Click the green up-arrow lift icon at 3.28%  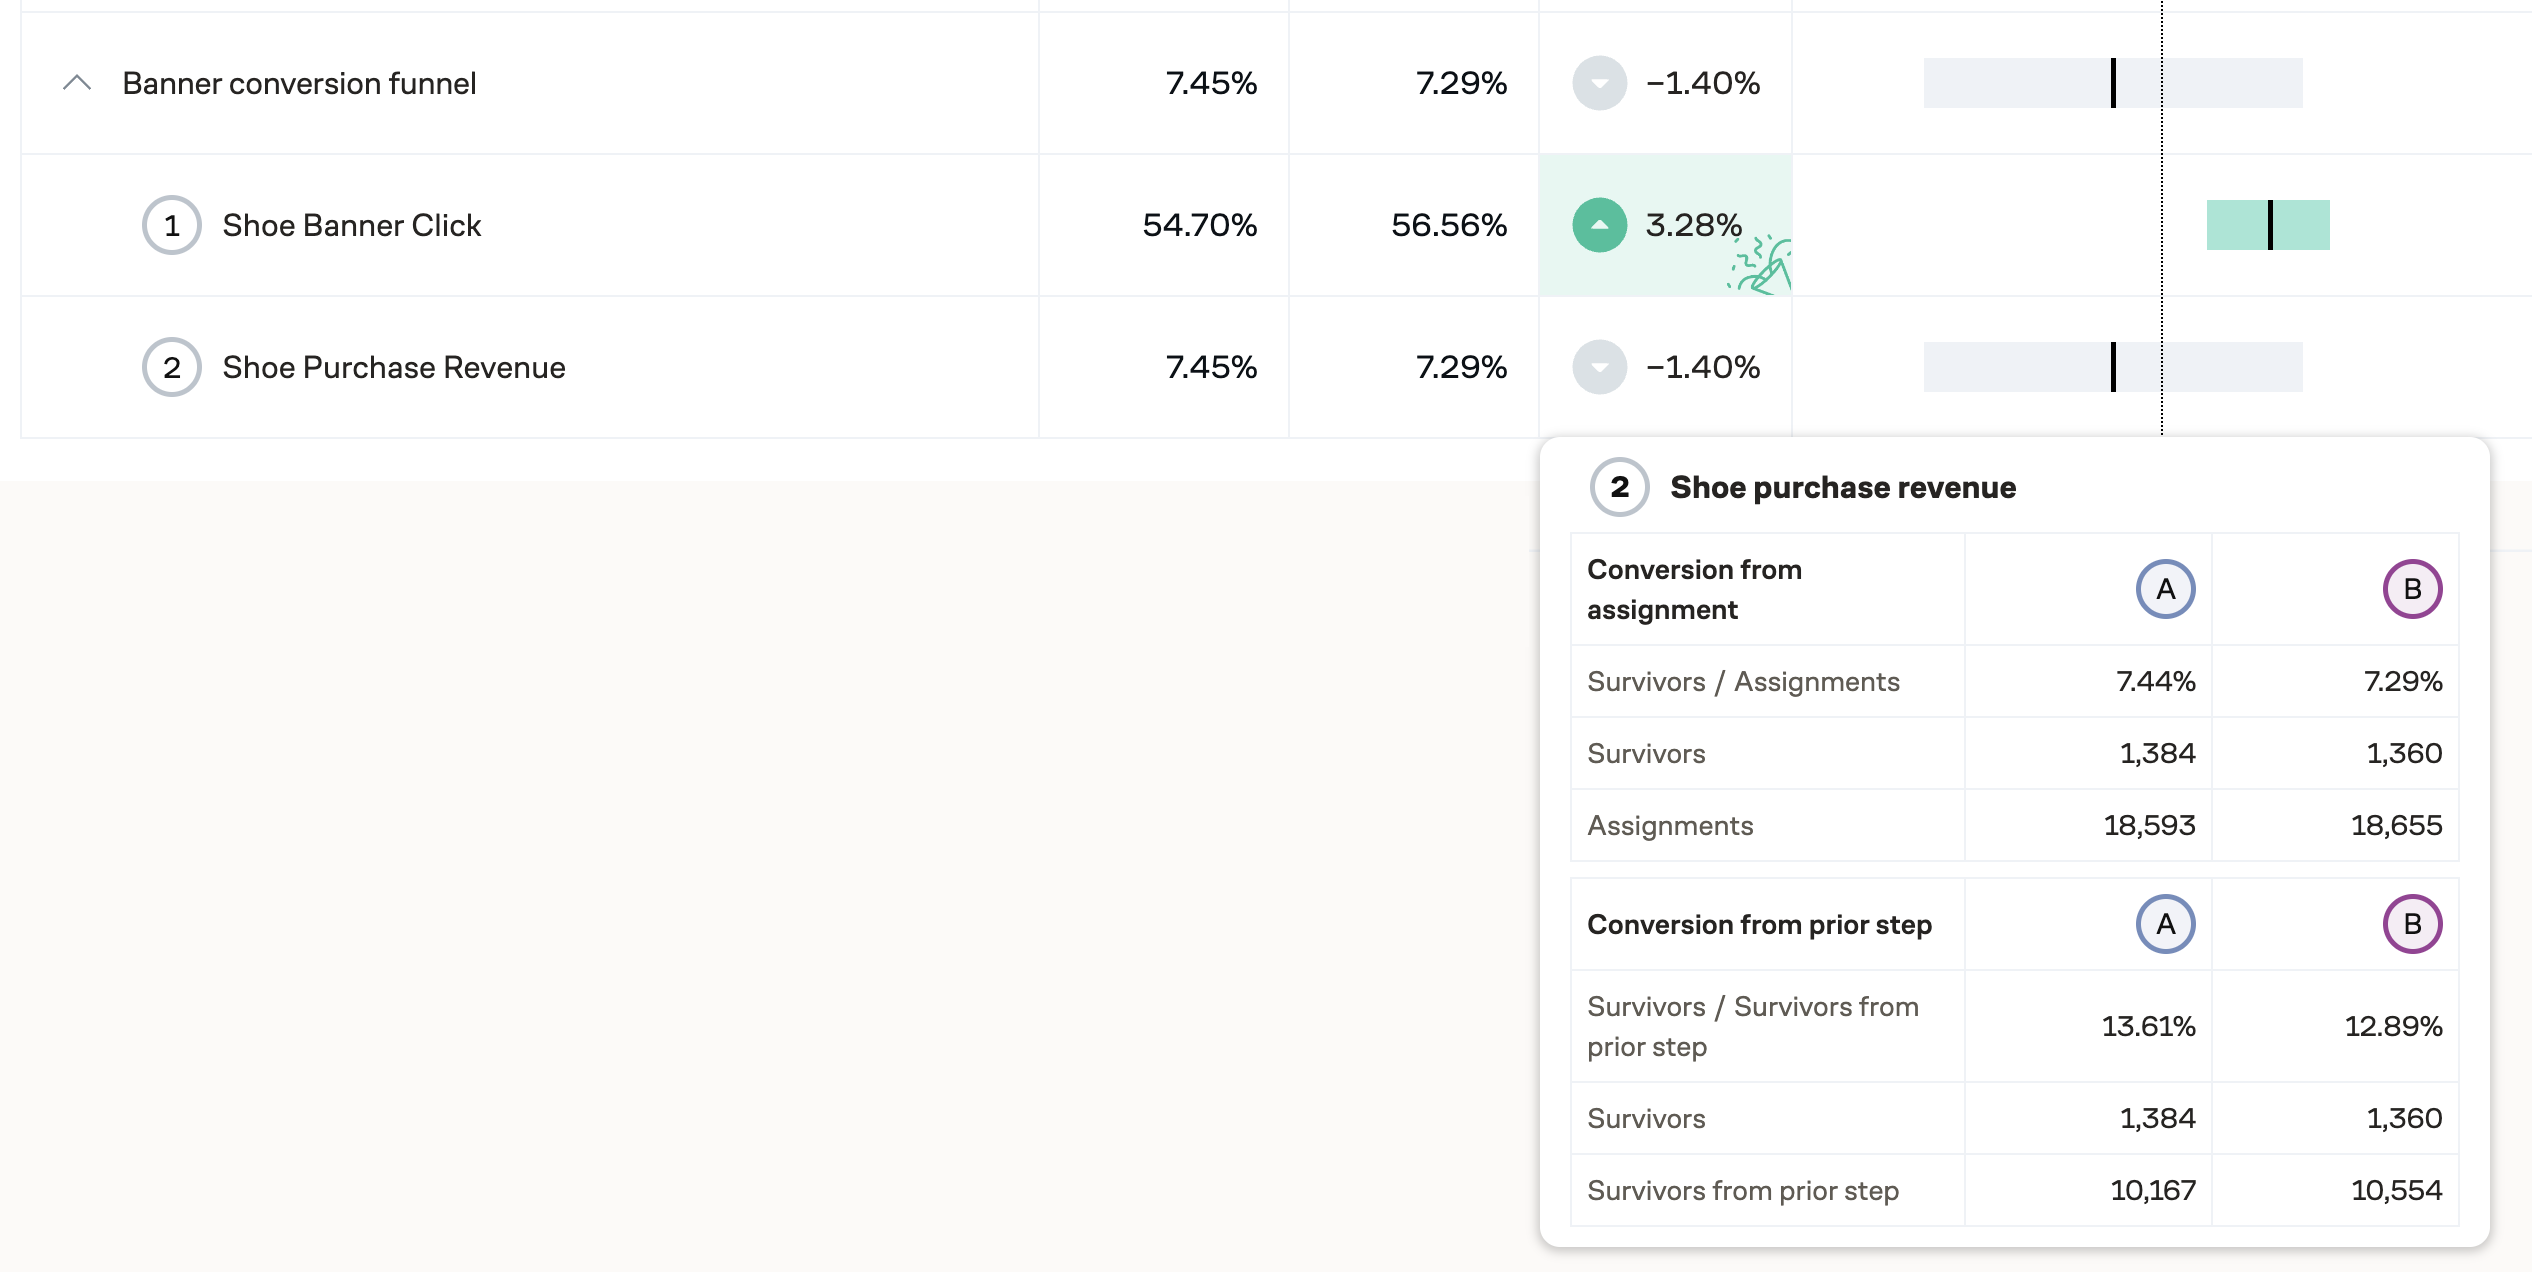tap(1599, 225)
